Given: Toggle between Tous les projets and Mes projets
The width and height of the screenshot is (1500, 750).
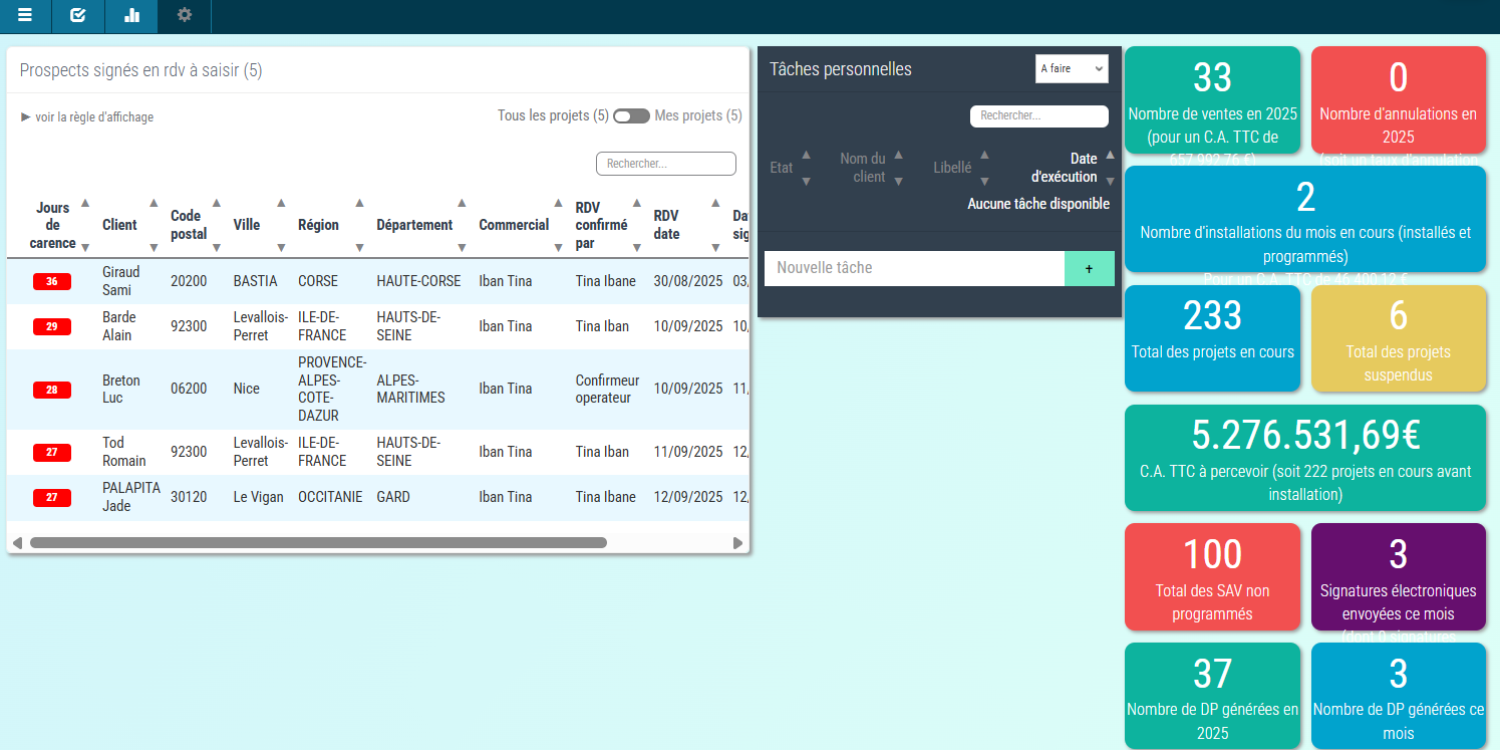Looking at the screenshot, I should [x=631, y=116].
